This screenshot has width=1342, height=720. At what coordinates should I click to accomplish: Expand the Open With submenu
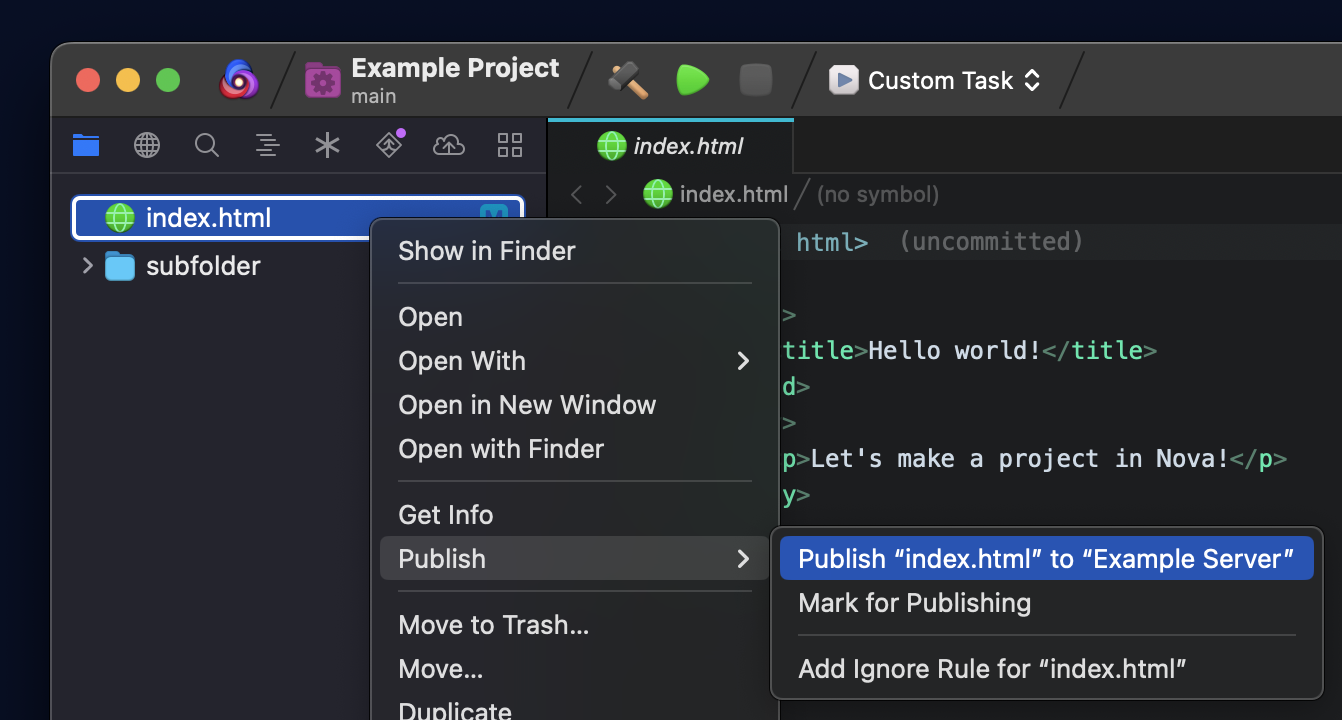[x=575, y=361]
